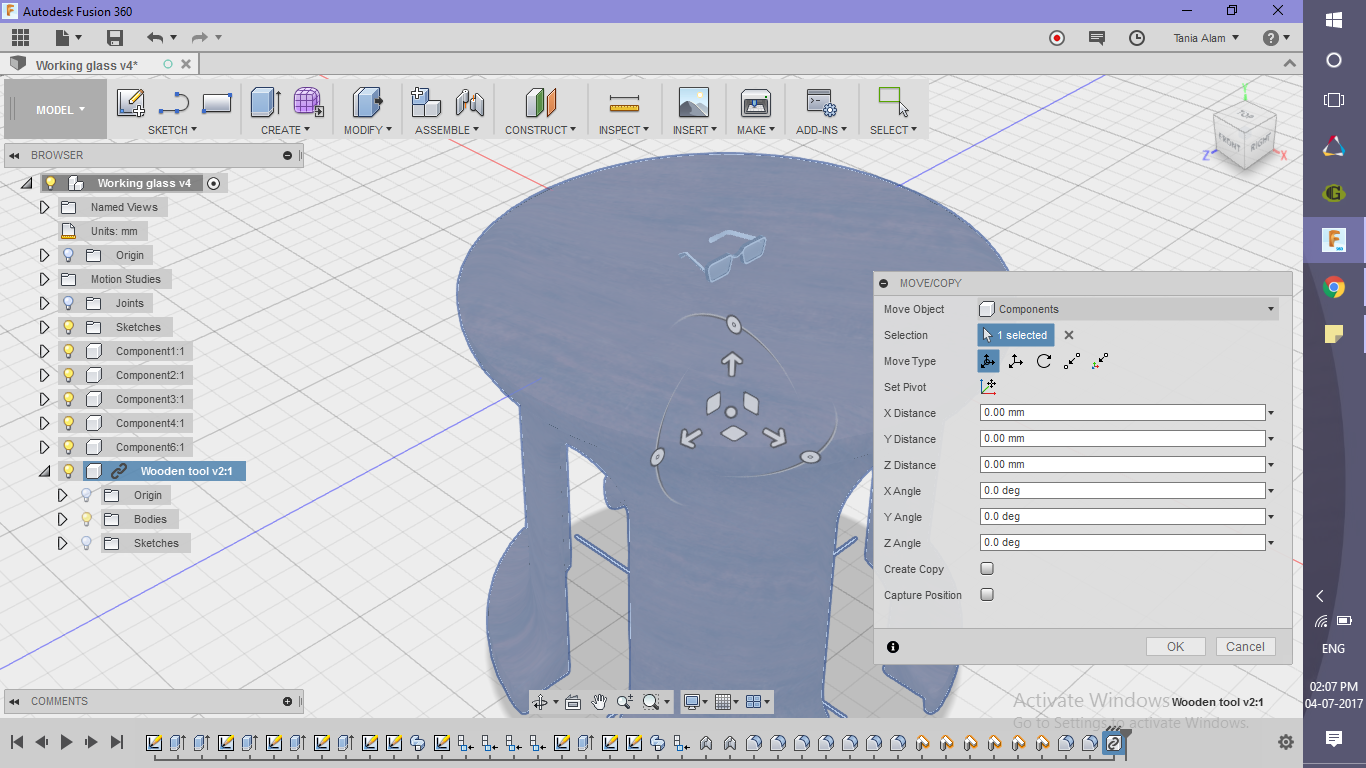Click the Select tool icon
This screenshot has height=768, width=1366.
(x=893, y=103)
